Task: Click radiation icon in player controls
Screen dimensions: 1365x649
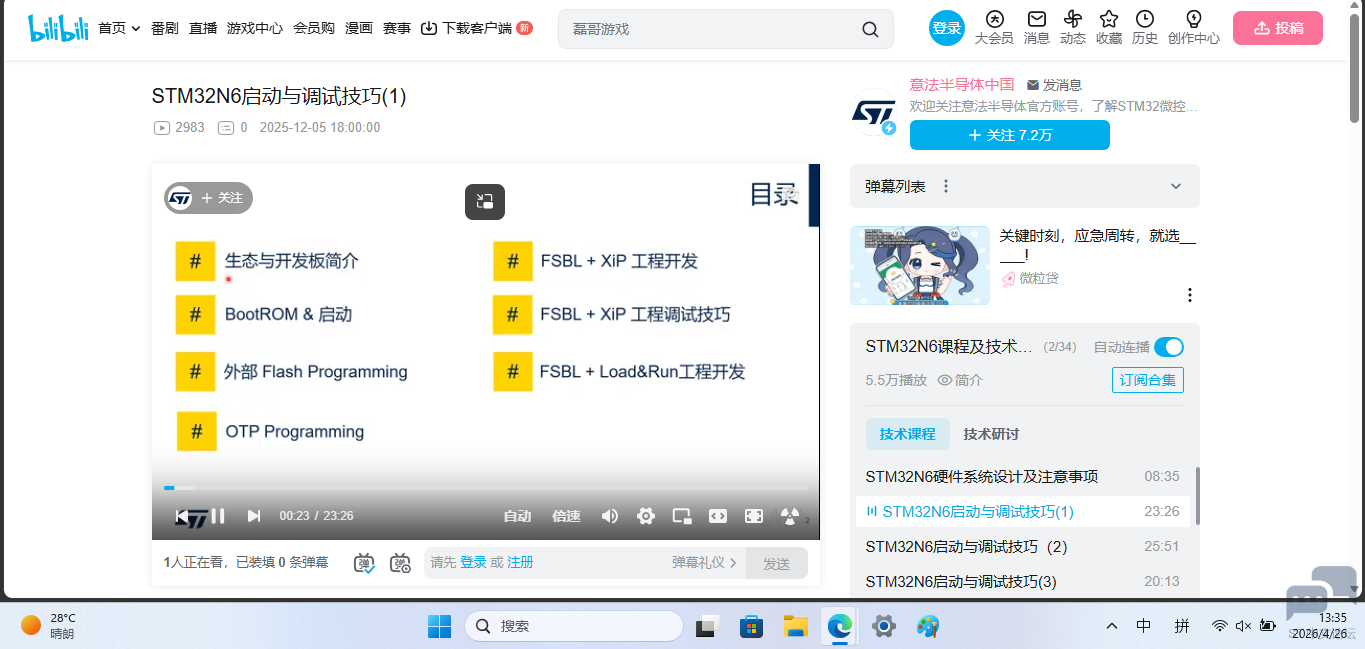Action: (x=790, y=516)
